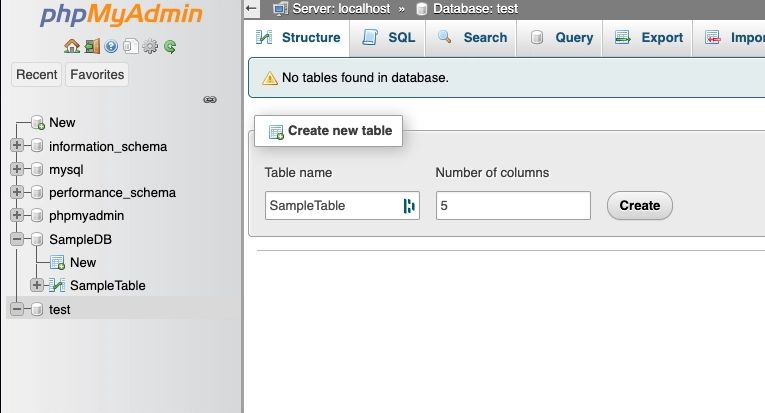Click the 'Table name' label
Image resolution: width=765 pixels, height=413 pixels.
298,173
